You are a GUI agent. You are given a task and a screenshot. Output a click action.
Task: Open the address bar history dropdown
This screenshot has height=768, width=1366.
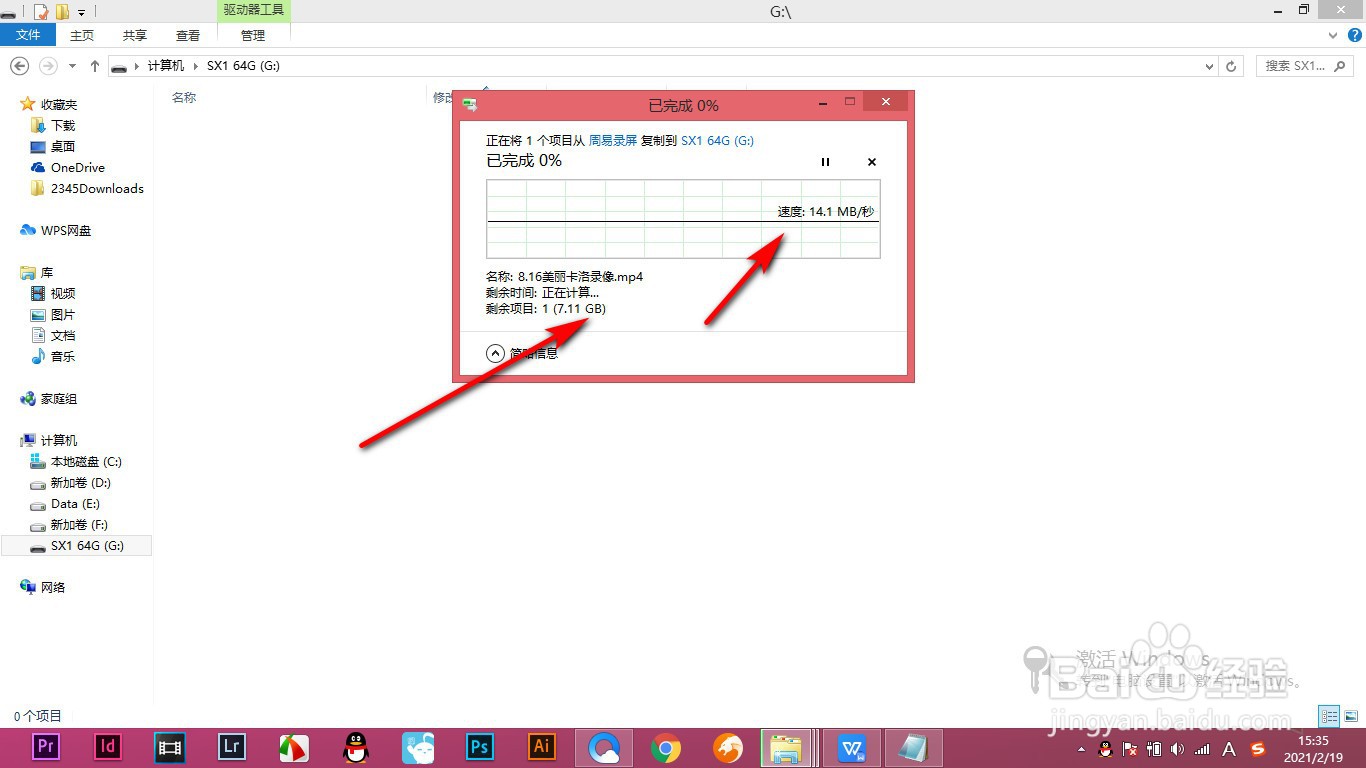click(1210, 66)
